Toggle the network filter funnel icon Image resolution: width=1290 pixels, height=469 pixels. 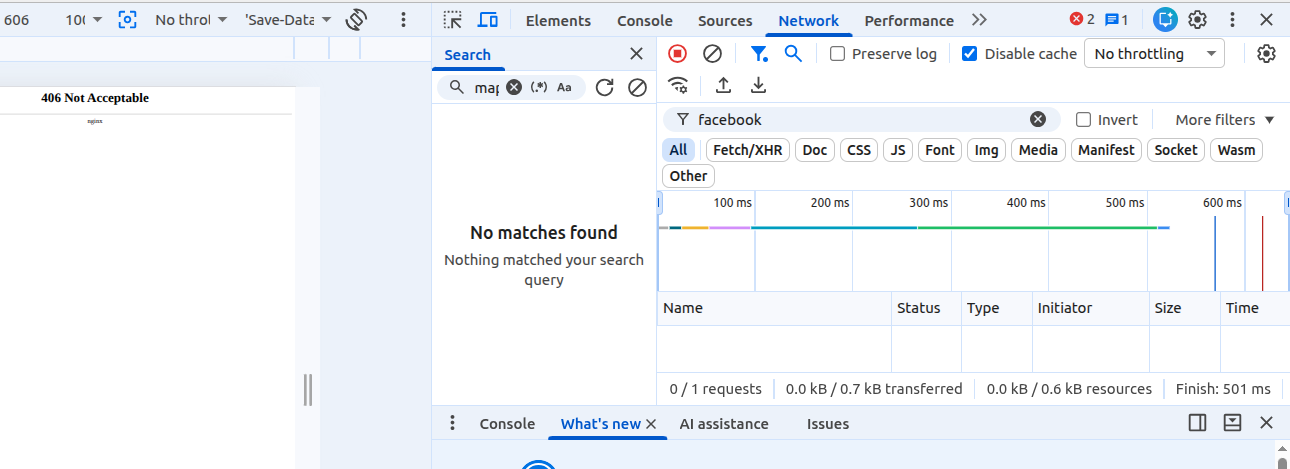[x=759, y=54]
